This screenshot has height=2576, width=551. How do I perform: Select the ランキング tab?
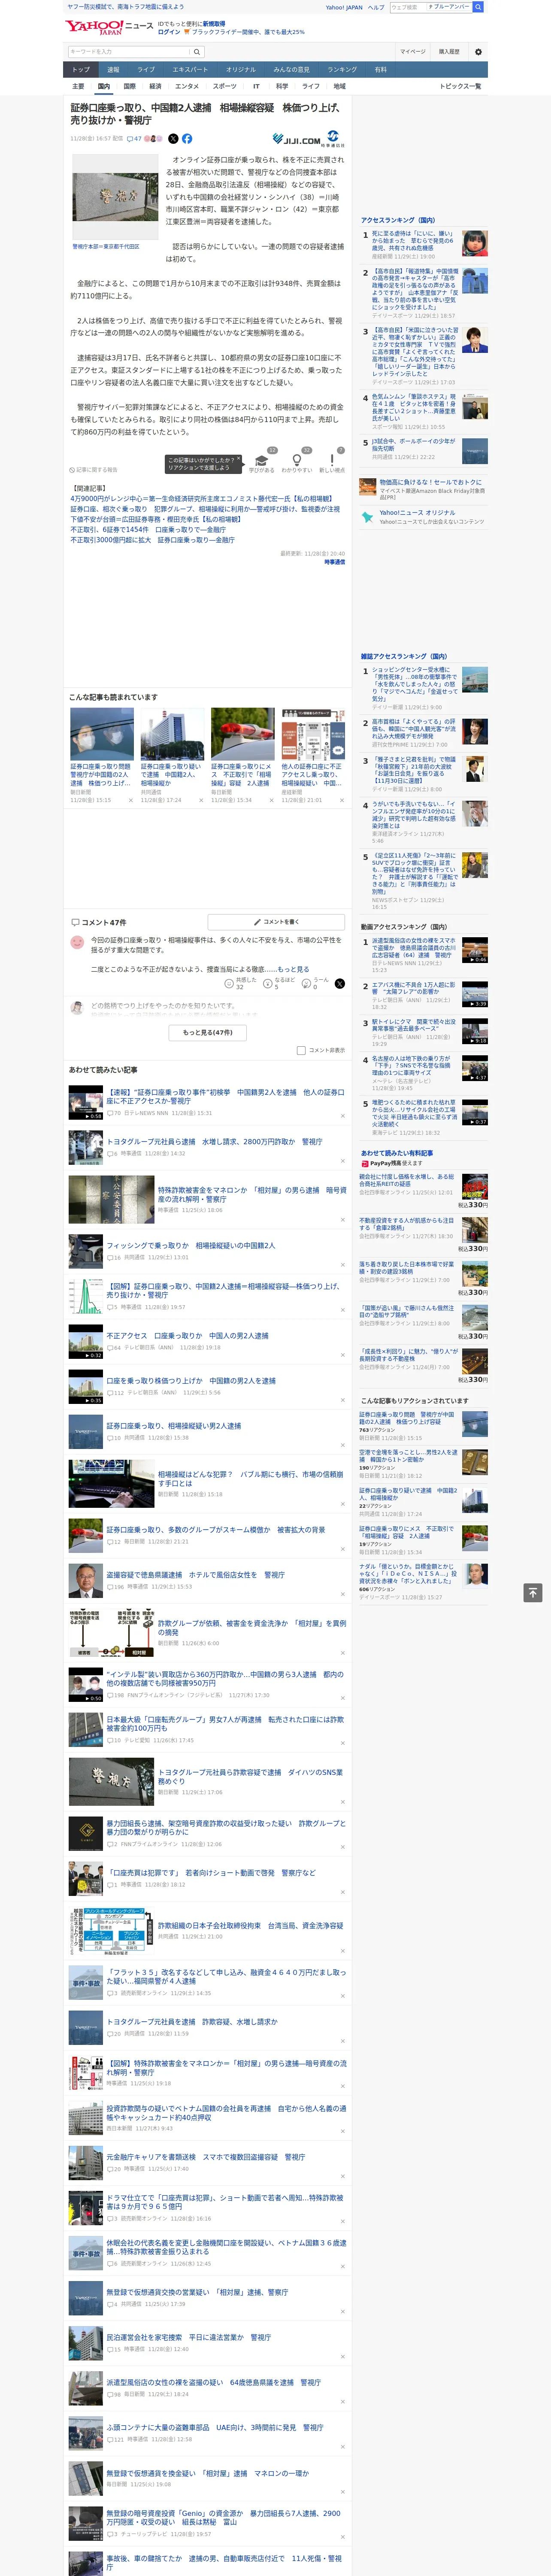pos(342,70)
